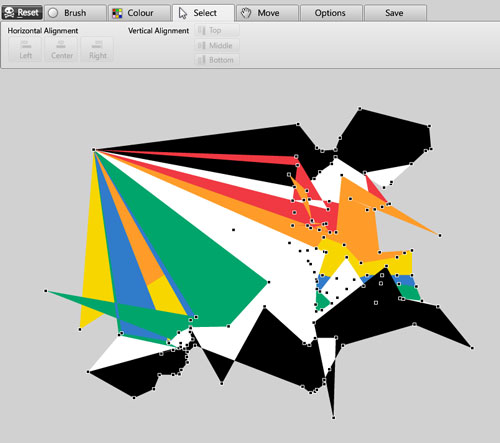500x443 pixels.
Task: Open the Colour tab
Action: click(x=140, y=13)
